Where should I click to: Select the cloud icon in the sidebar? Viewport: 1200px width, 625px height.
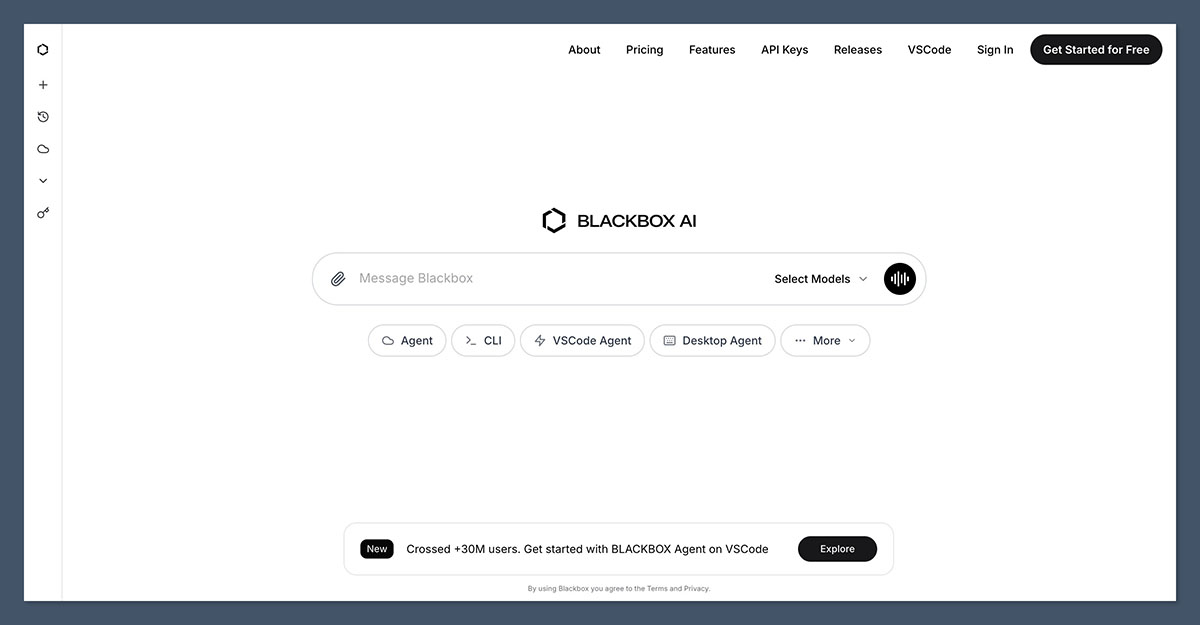tap(43, 148)
